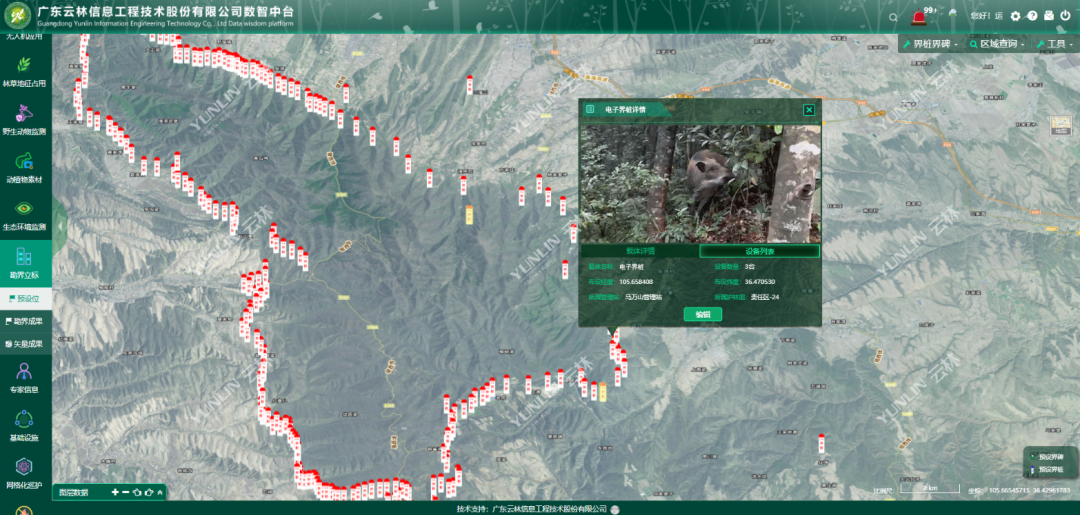The height and width of the screenshot is (515, 1080).
Task: Click the power logout icon
Action: tap(1066, 16)
